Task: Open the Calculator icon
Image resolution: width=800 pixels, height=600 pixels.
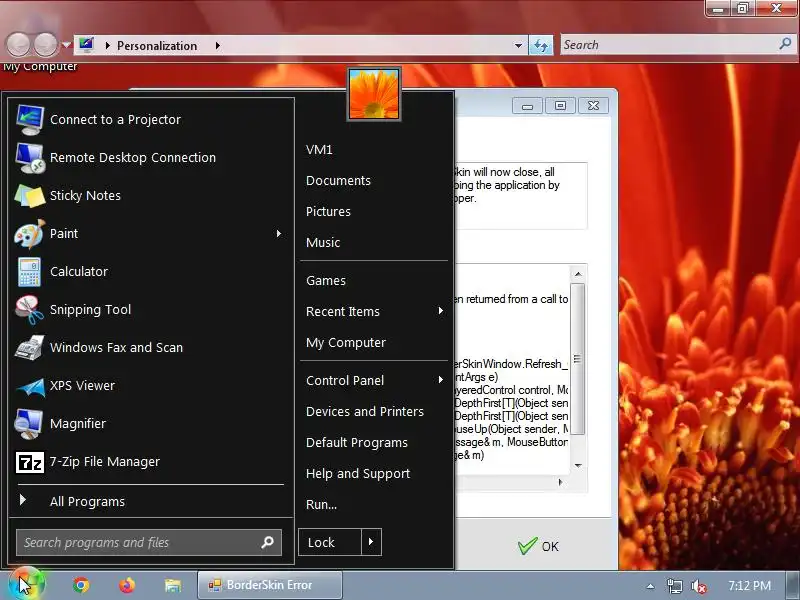Action: [x=29, y=272]
